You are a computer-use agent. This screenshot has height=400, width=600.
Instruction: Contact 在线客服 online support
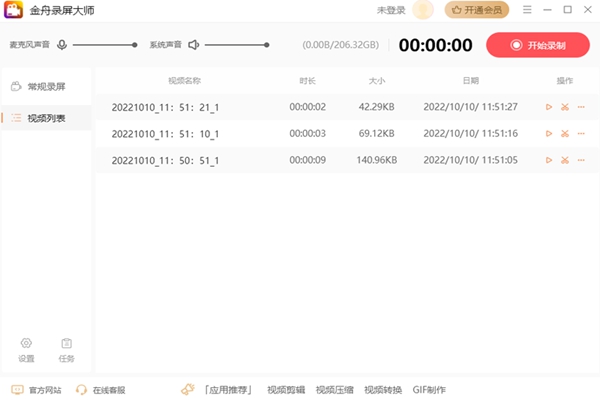[101, 390]
